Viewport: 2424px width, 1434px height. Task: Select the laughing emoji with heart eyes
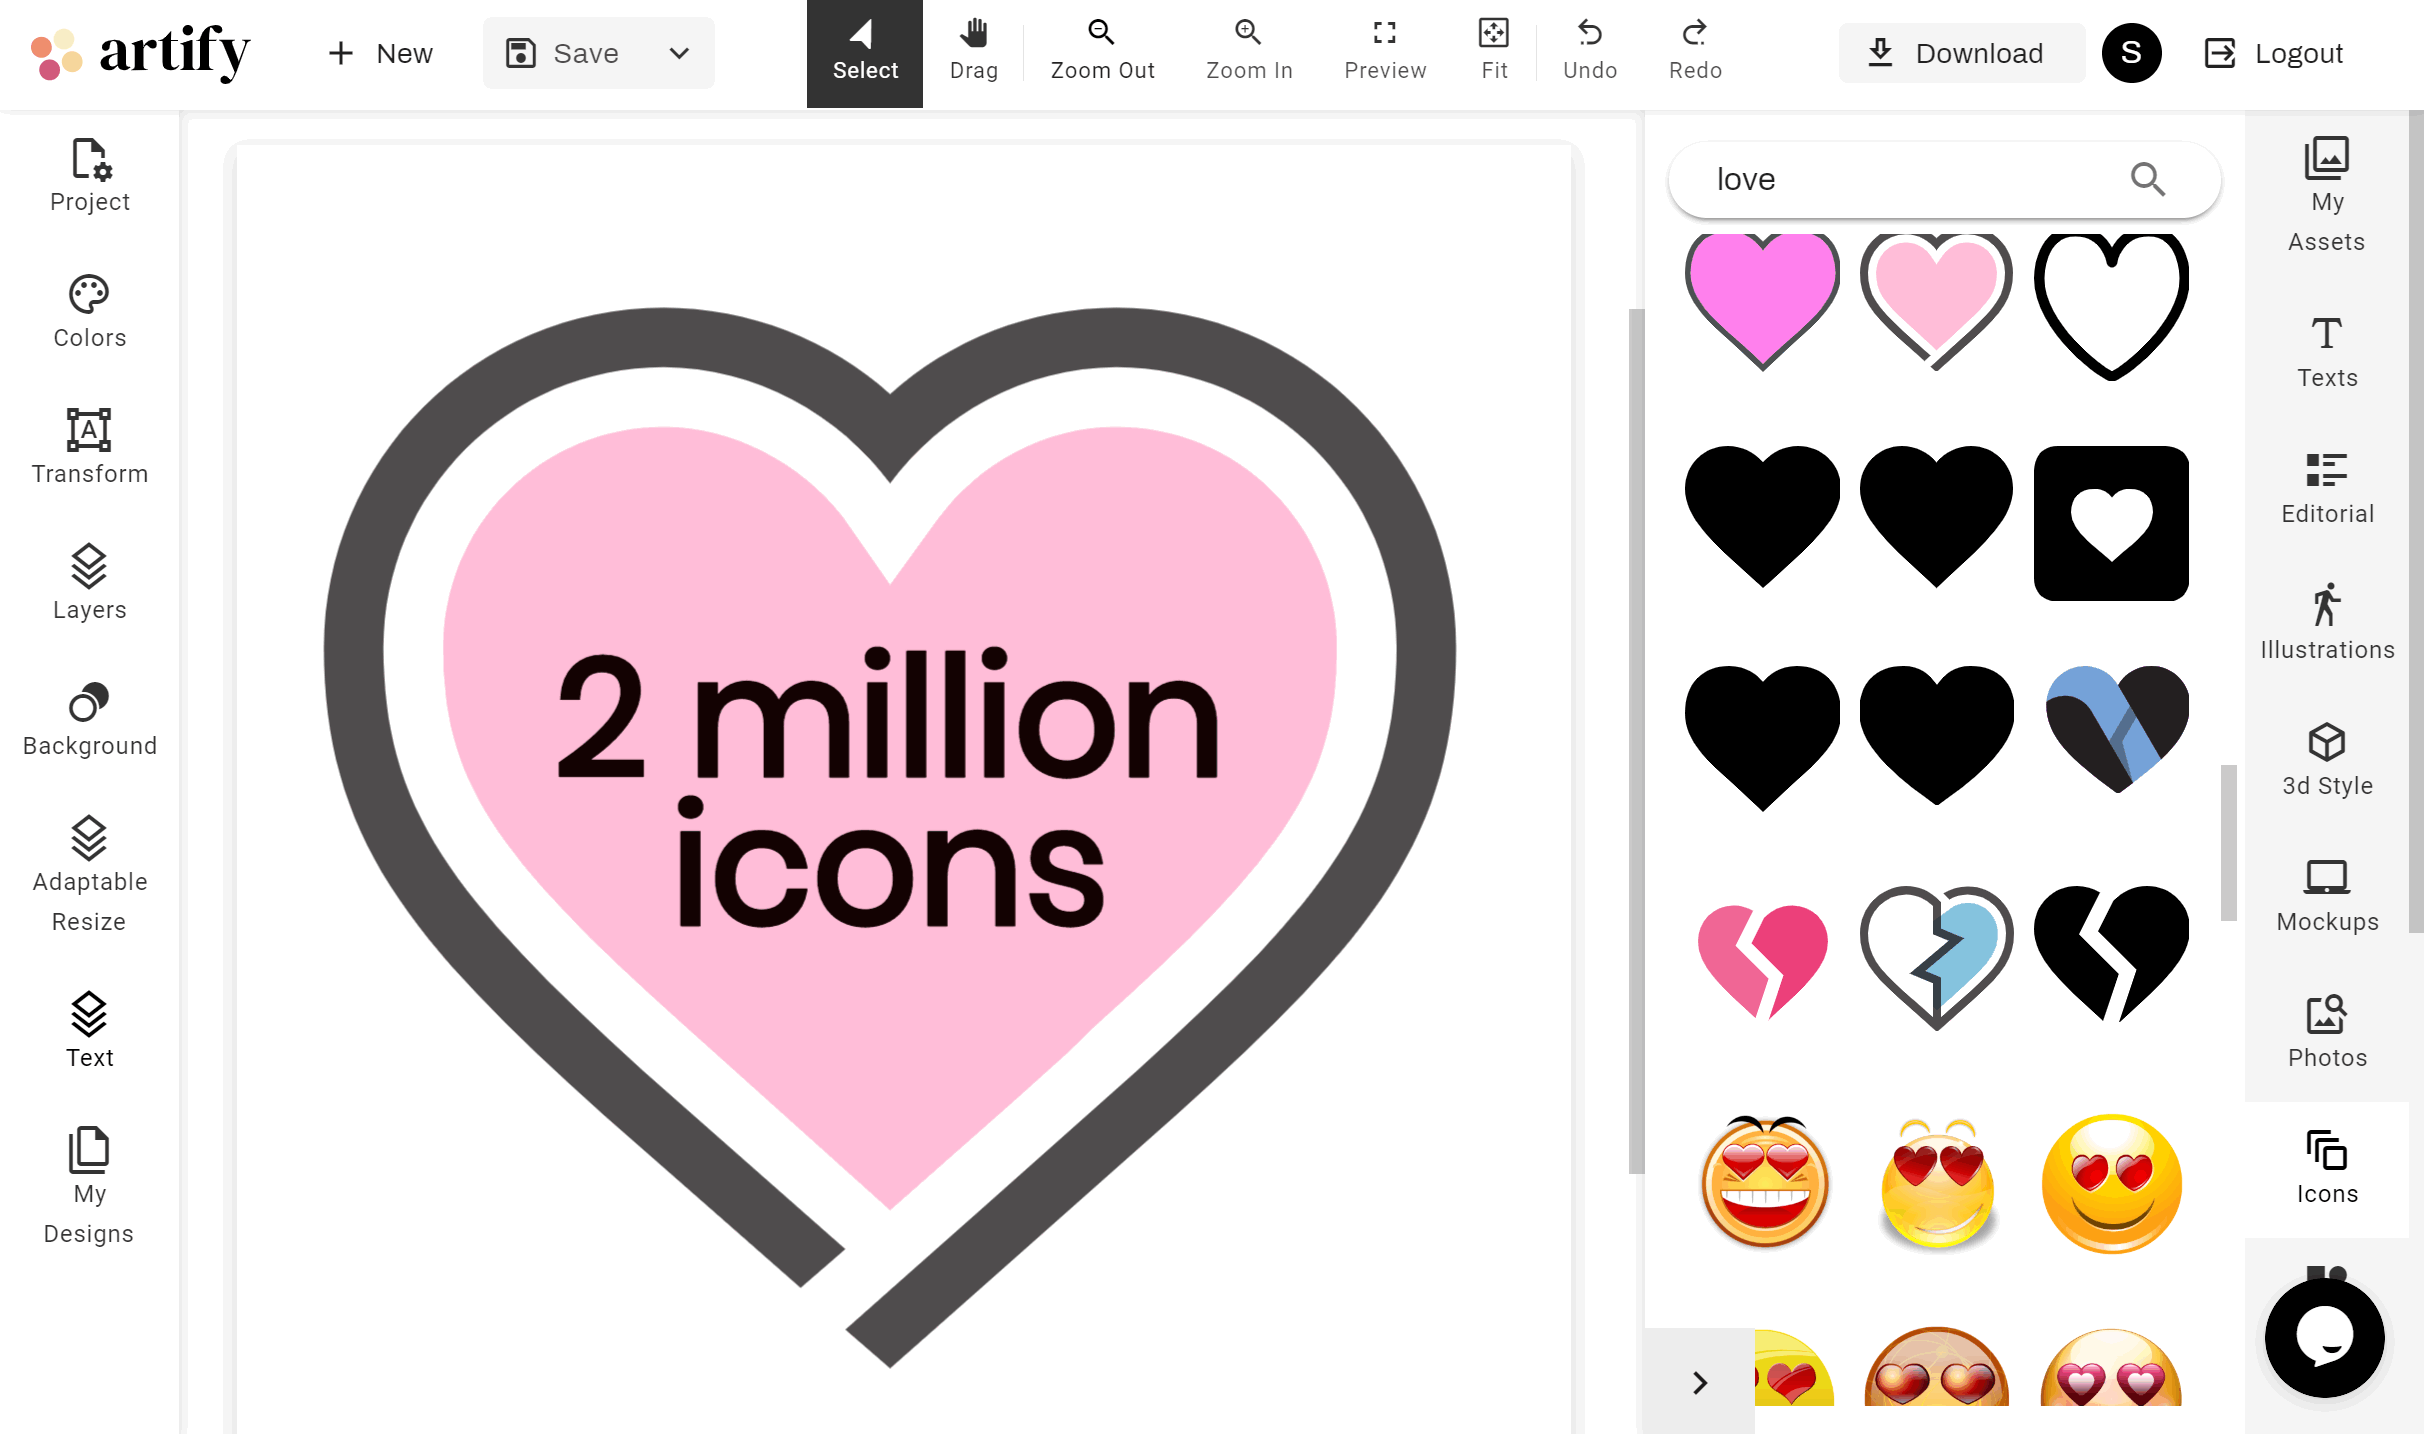coord(1765,1182)
